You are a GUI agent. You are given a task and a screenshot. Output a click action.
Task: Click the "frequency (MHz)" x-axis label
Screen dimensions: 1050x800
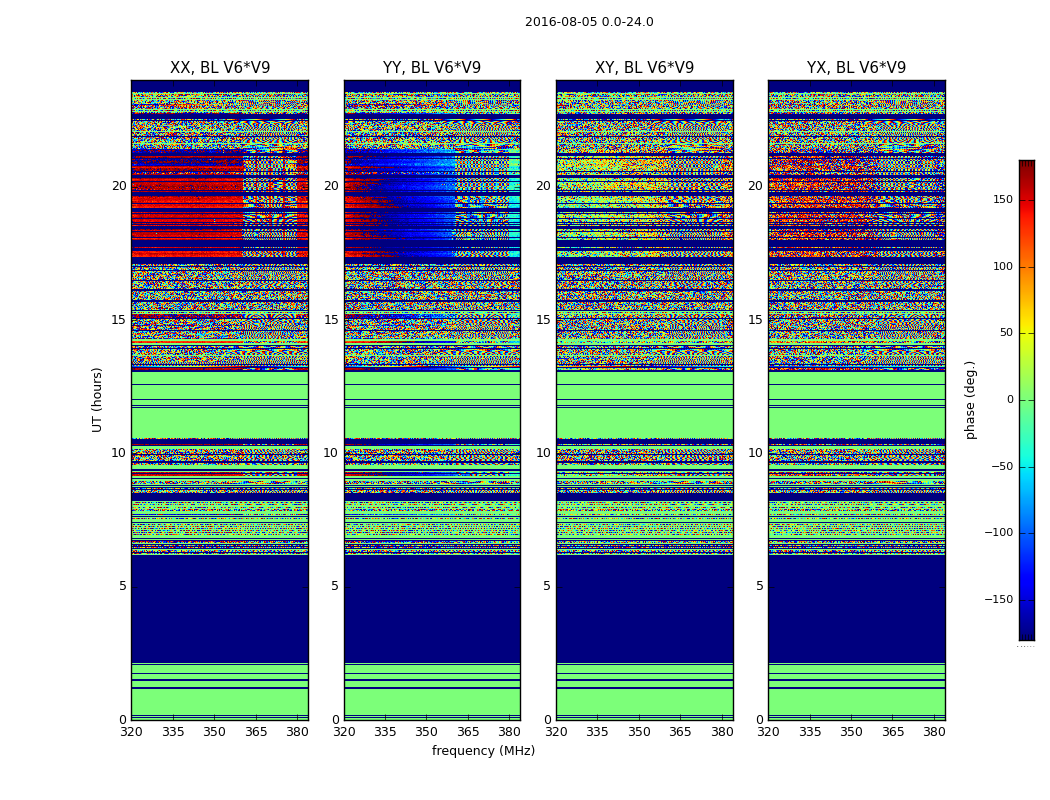click(483, 750)
